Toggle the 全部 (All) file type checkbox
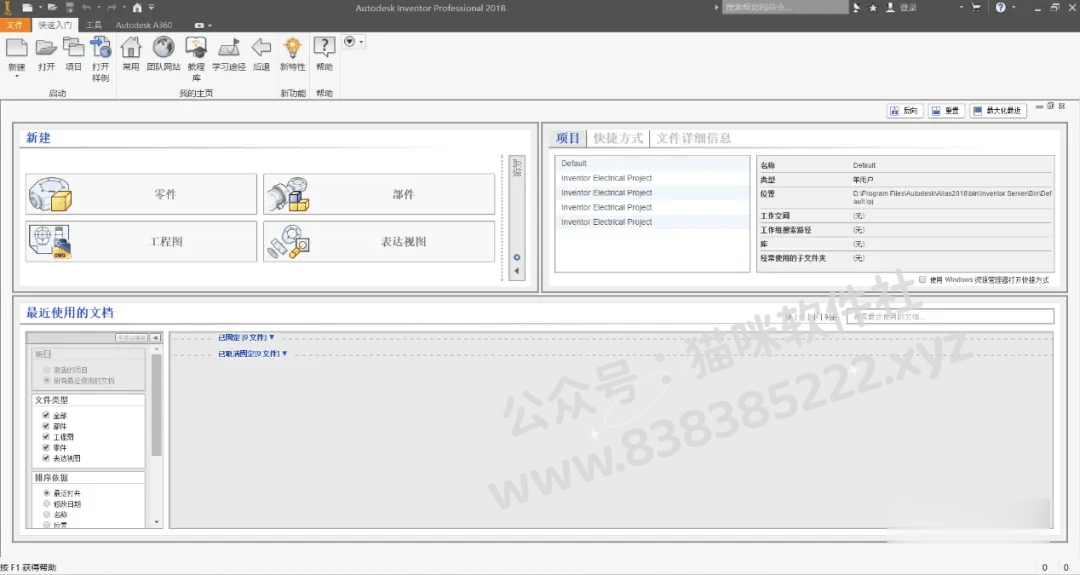The height and width of the screenshot is (575, 1080). point(46,415)
